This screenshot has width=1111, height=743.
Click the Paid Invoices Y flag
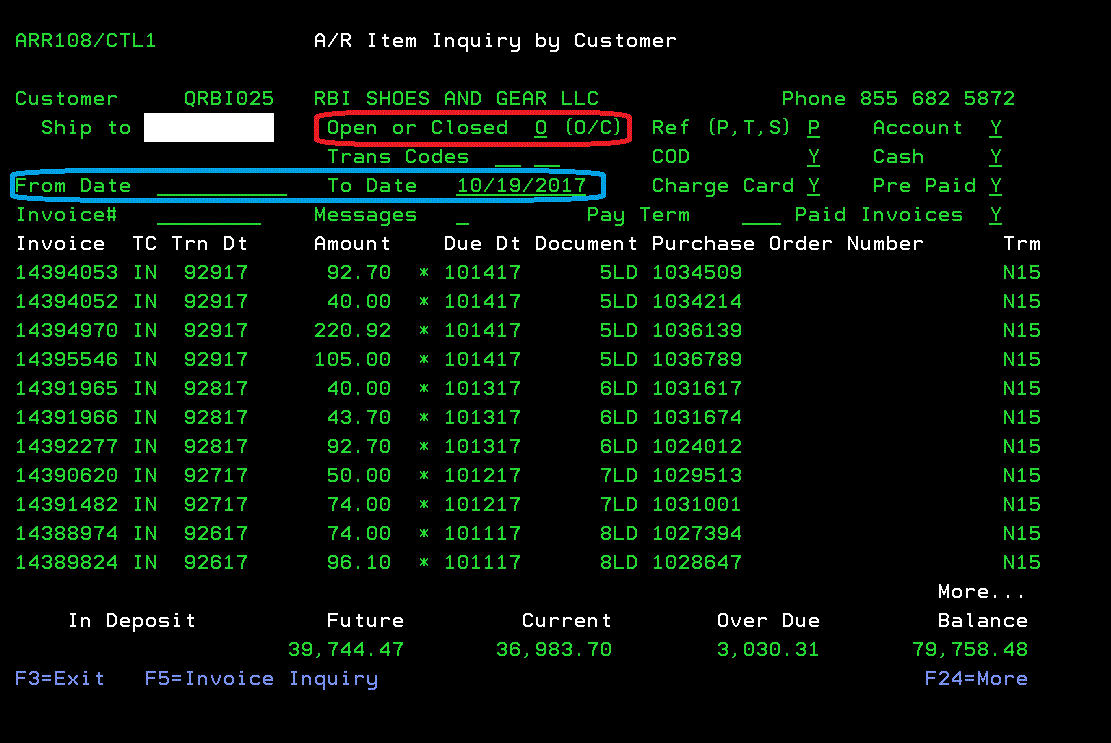tap(996, 215)
